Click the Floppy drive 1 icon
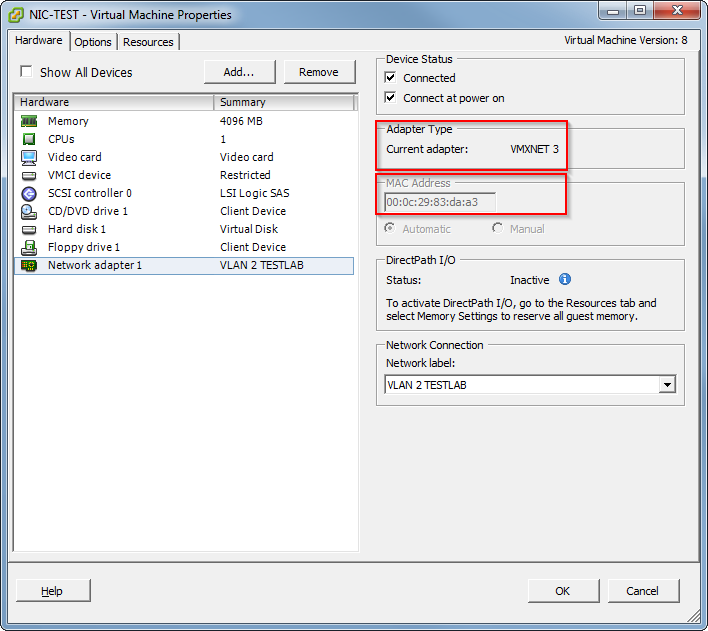 [29, 247]
